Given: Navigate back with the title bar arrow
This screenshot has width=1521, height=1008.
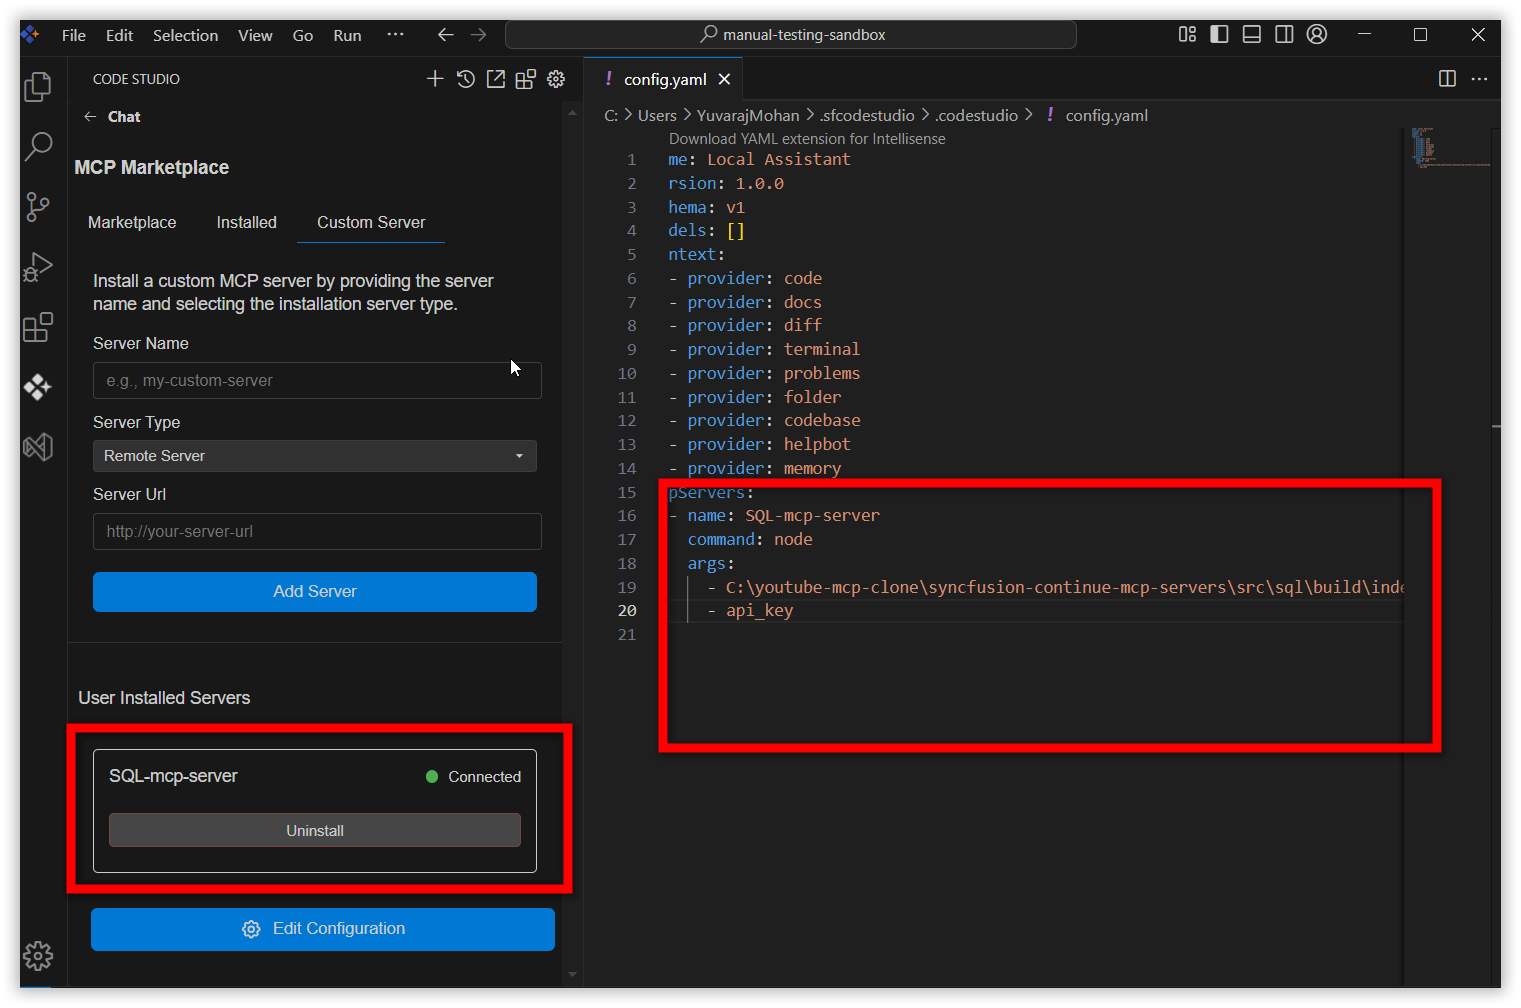Looking at the screenshot, I should tap(446, 35).
